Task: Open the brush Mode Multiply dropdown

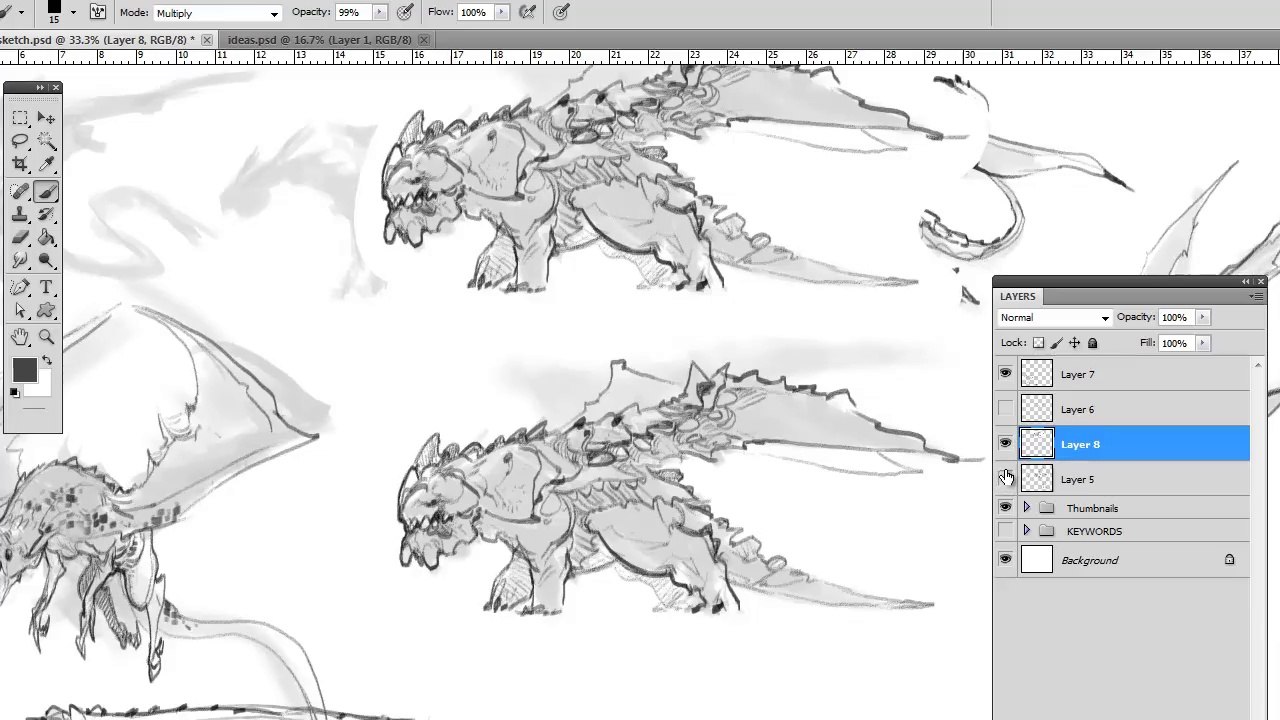Action: point(217,13)
